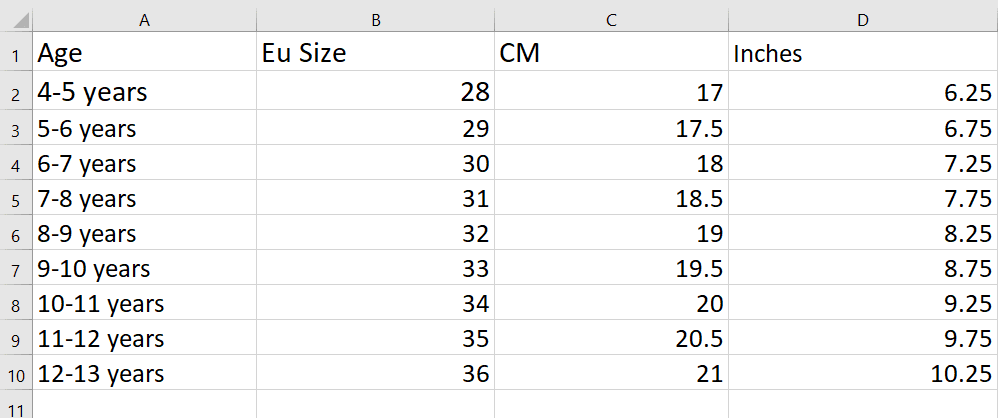
Task: Click the row 11 header
Action: click(16, 405)
